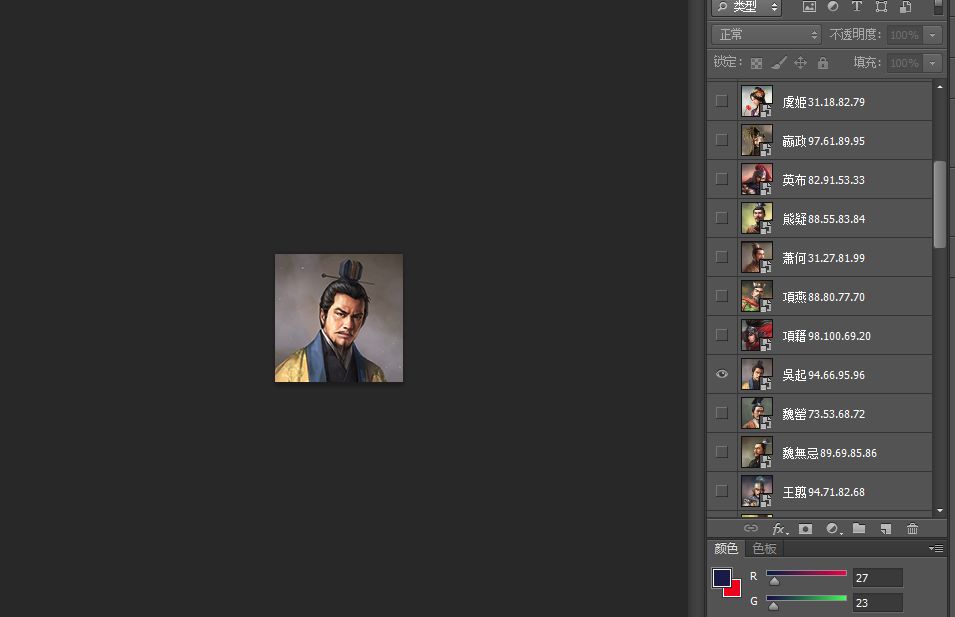Image resolution: width=955 pixels, height=617 pixels.
Task: Show the 項燕88.80.77.70 layer
Action: [x=722, y=296]
